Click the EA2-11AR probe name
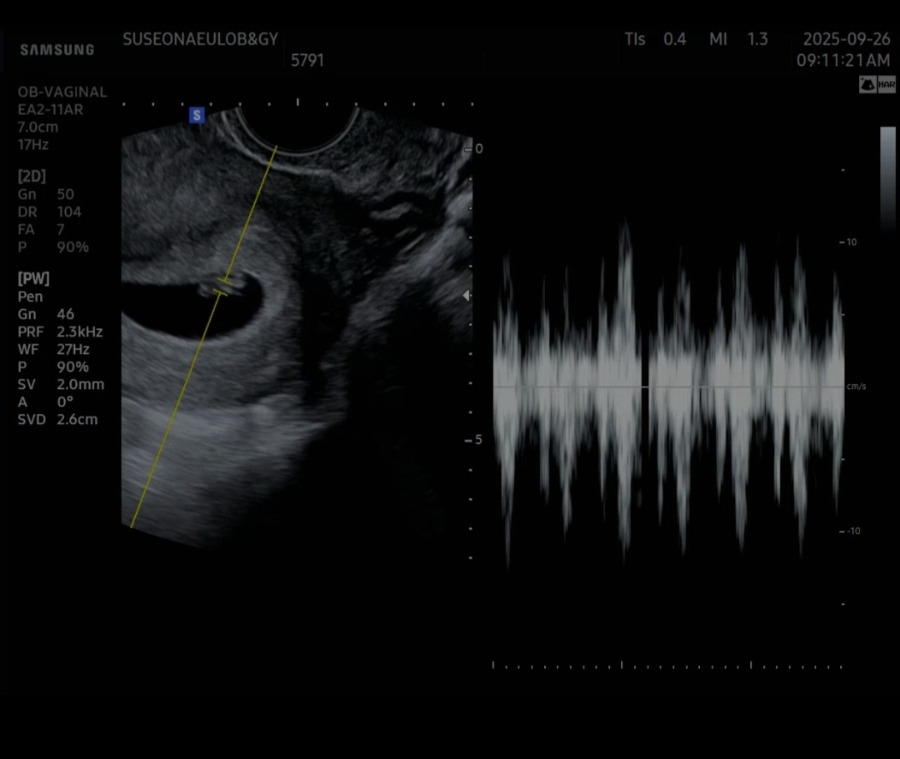Image resolution: width=900 pixels, height=759 pixels. click(50, 110)
